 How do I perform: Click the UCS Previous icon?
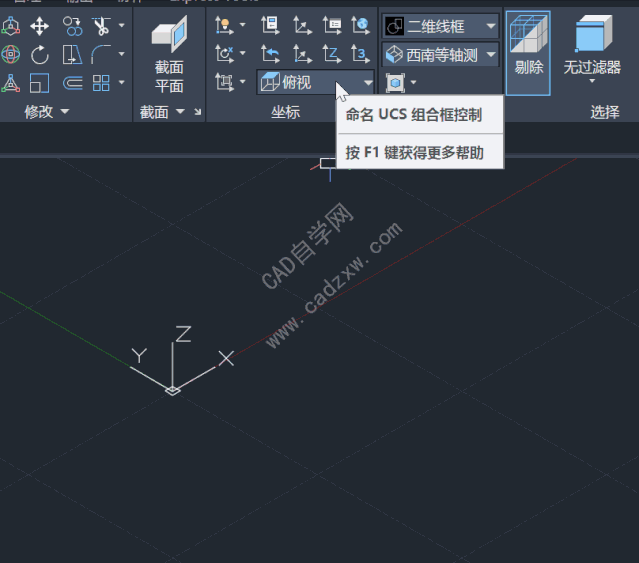pyautogui.click(x=270, y=54)
